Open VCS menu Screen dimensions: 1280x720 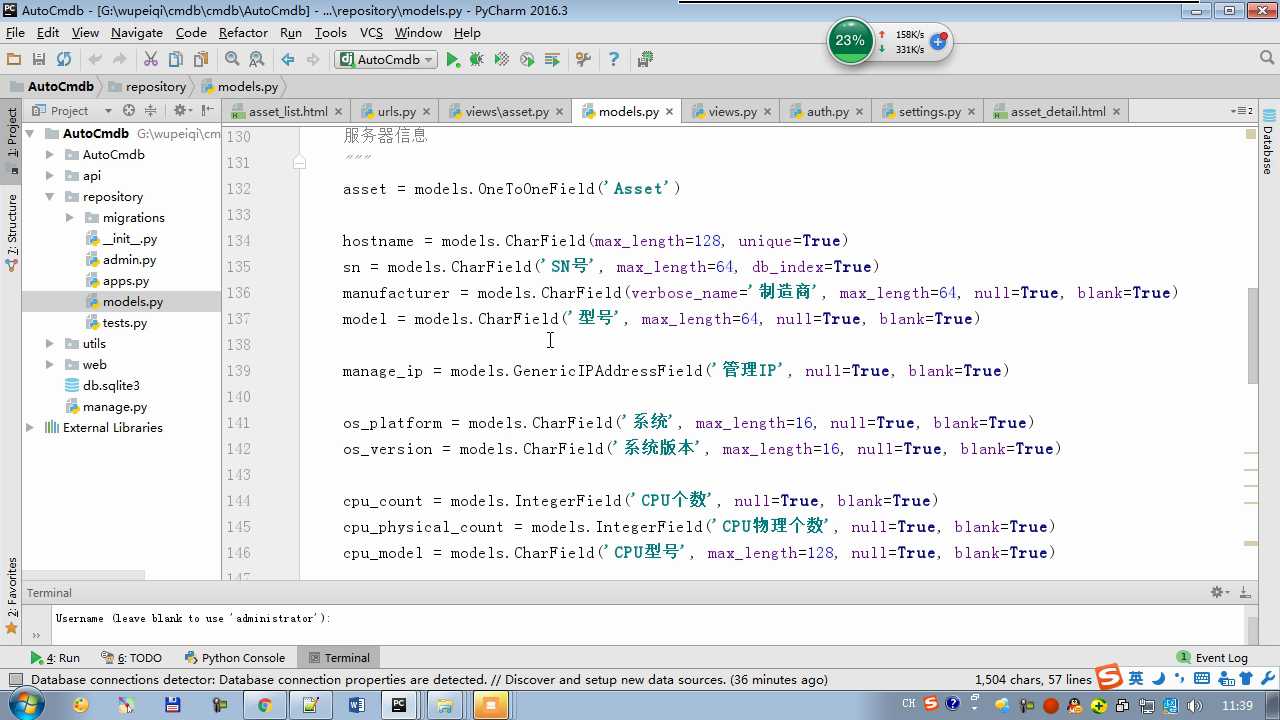coord(371,33)
